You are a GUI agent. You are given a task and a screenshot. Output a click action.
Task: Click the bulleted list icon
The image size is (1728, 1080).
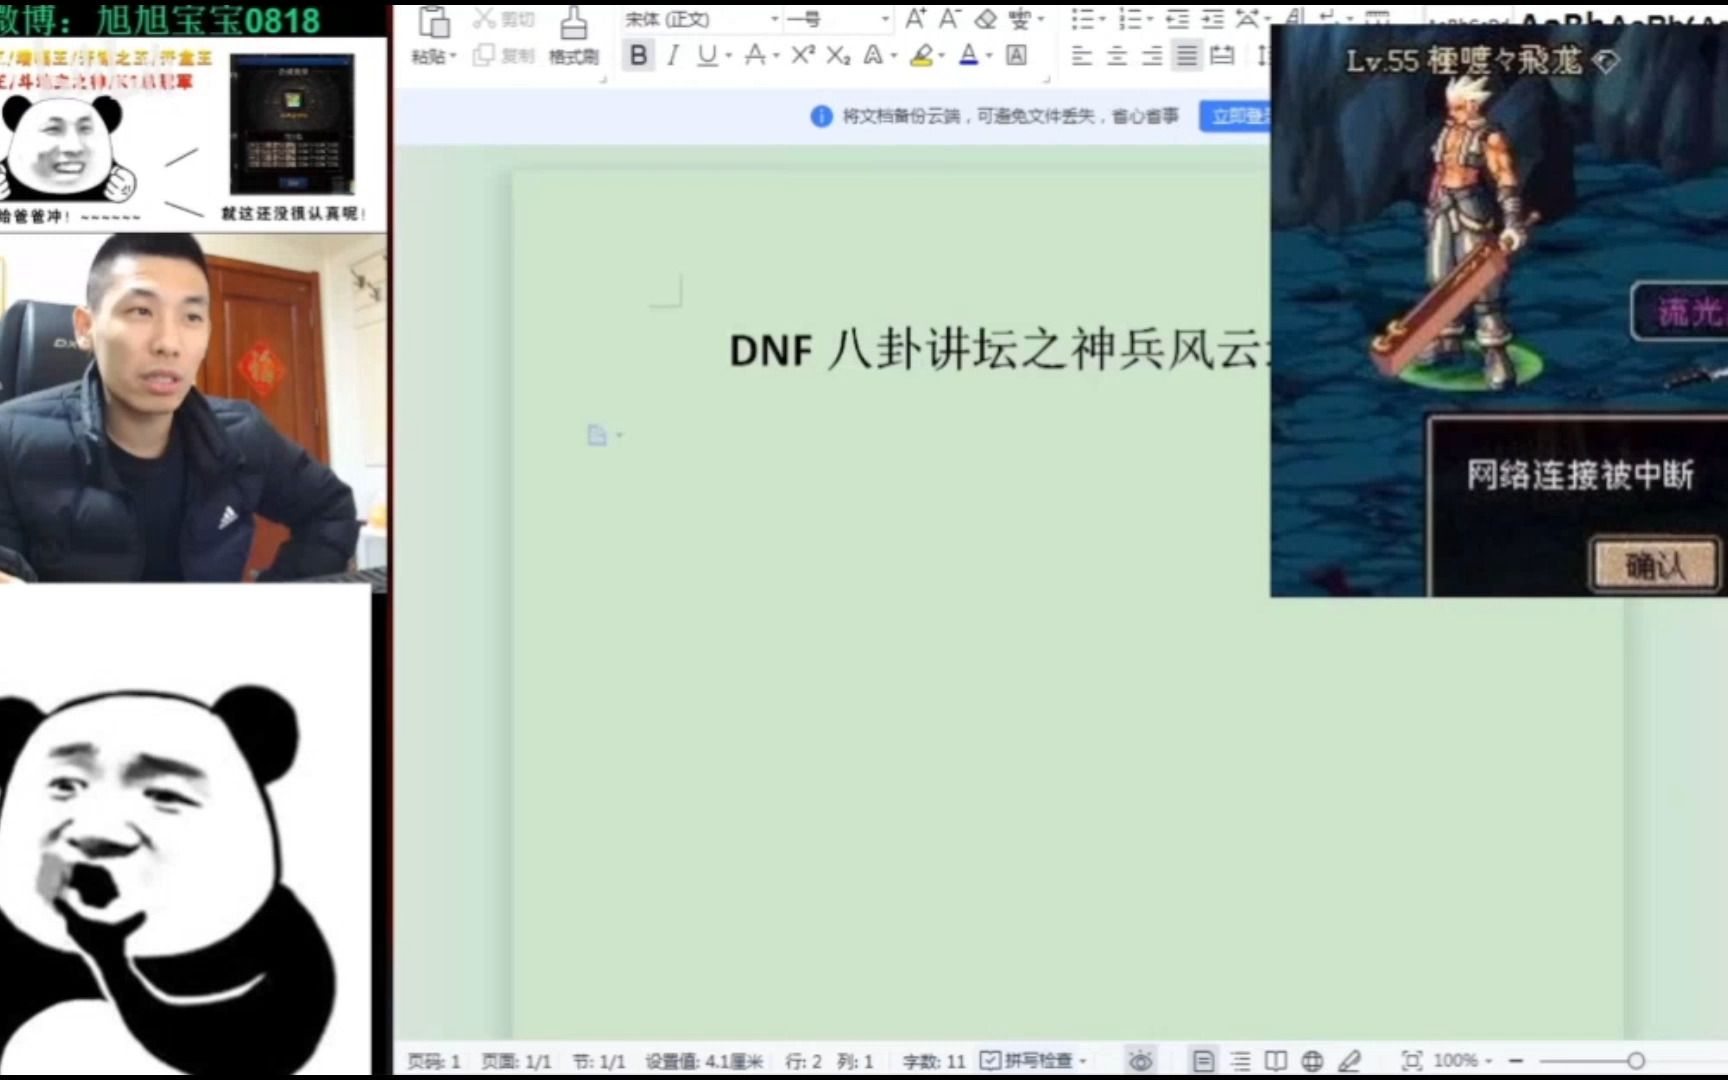click(1081, 19)
